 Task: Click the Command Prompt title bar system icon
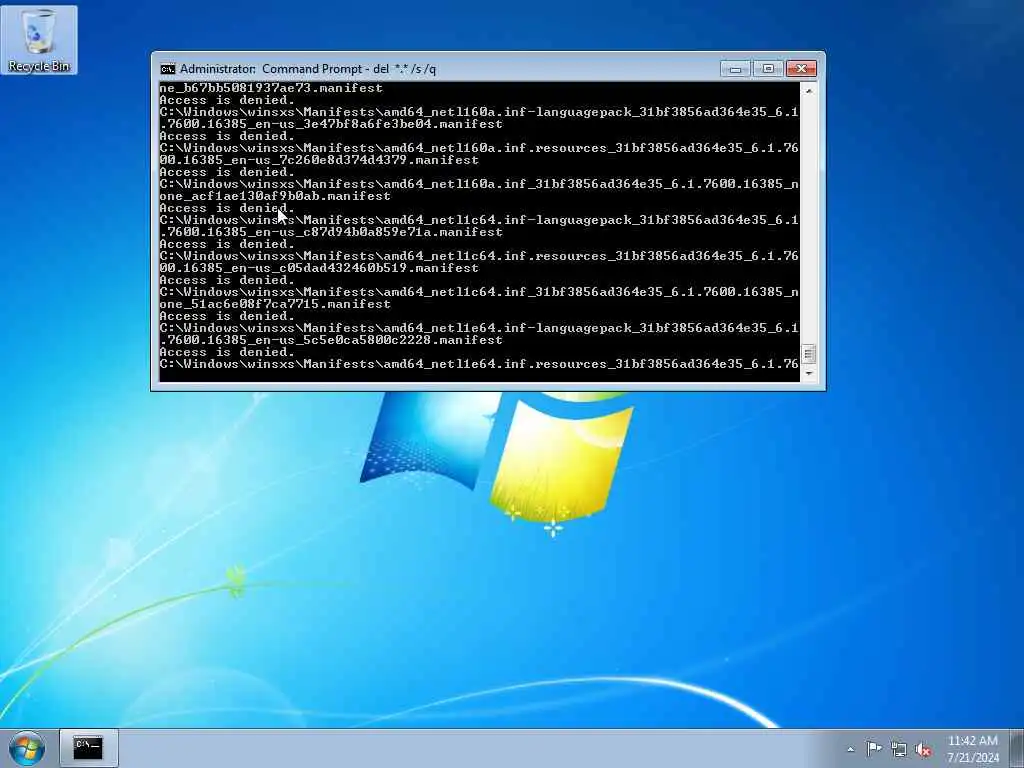tap(168, 69)
